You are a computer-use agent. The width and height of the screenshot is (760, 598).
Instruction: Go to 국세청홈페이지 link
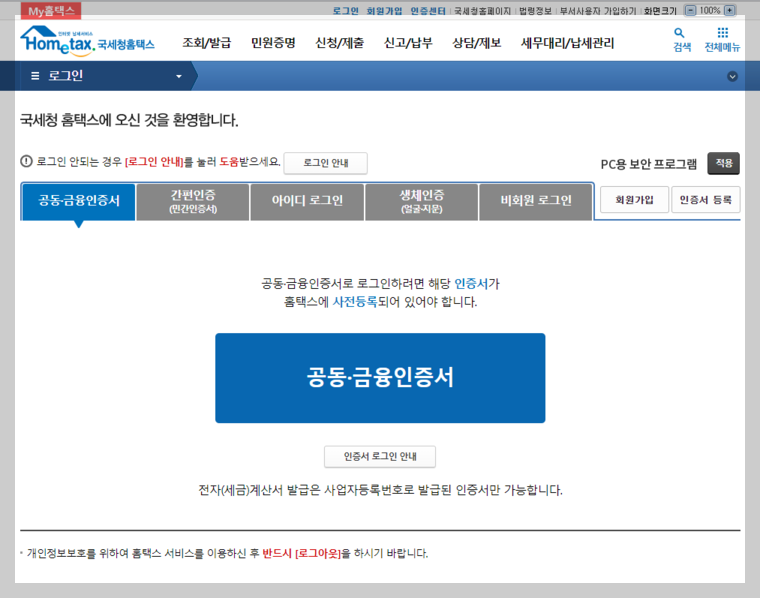tap(482, 11)
